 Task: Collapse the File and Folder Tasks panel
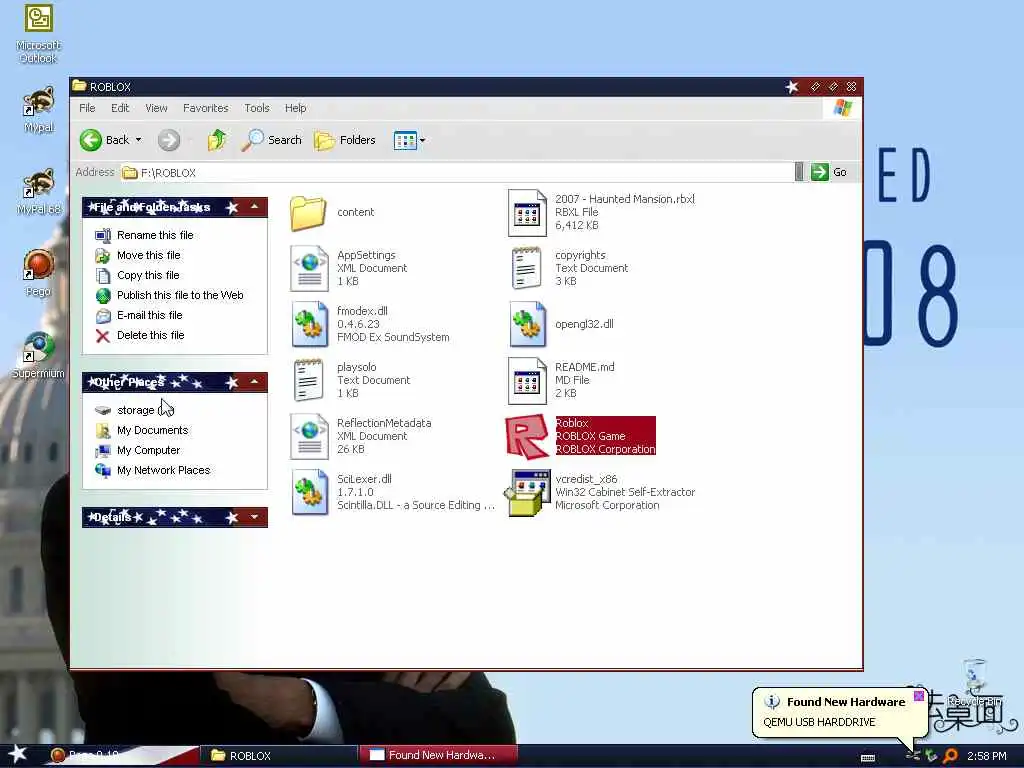(255, 207)
